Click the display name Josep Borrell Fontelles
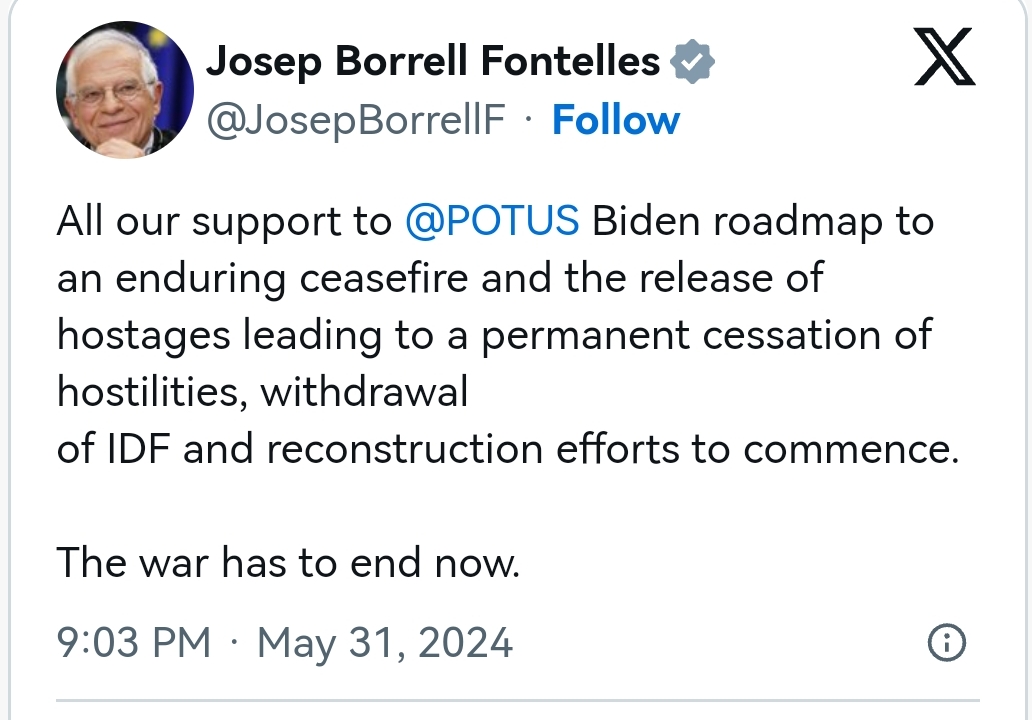This screenshot has height=720, width=1032. click(432, 63)
